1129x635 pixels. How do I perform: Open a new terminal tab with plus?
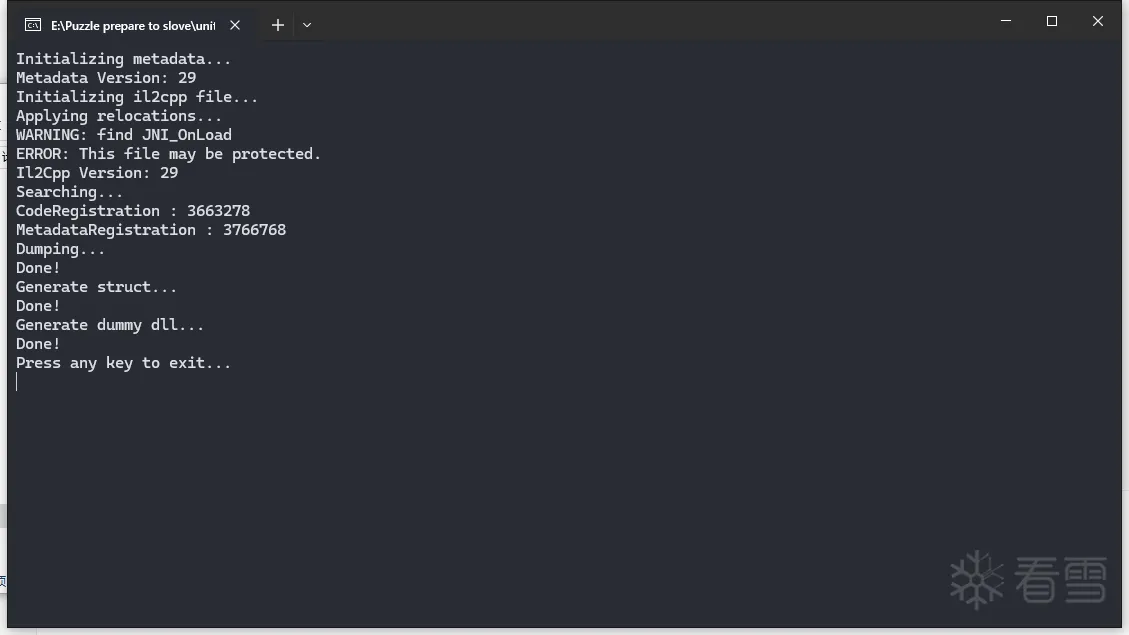[278, 25]
